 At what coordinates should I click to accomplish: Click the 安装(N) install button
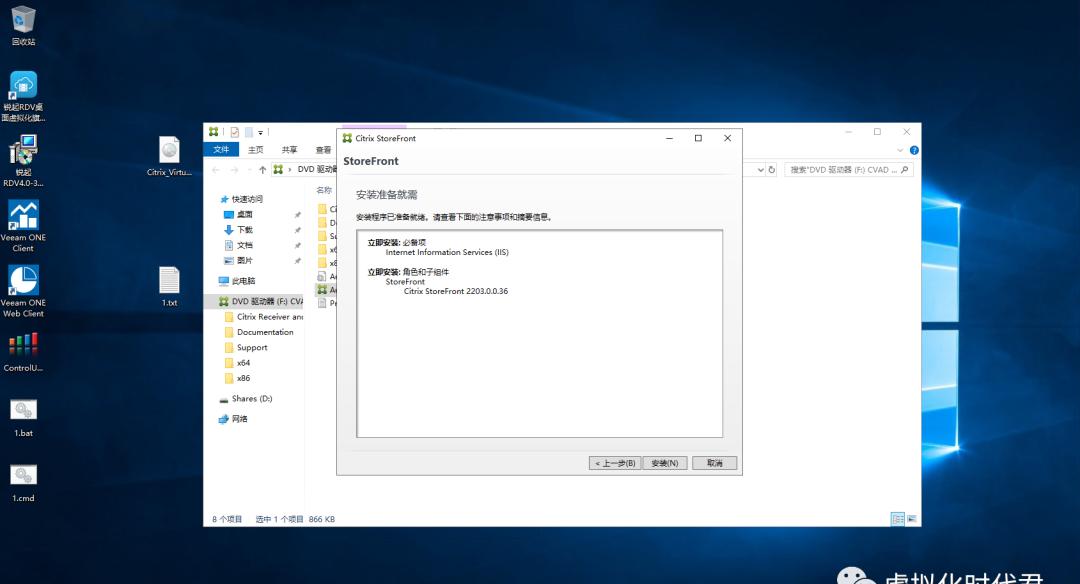(665, 463)
